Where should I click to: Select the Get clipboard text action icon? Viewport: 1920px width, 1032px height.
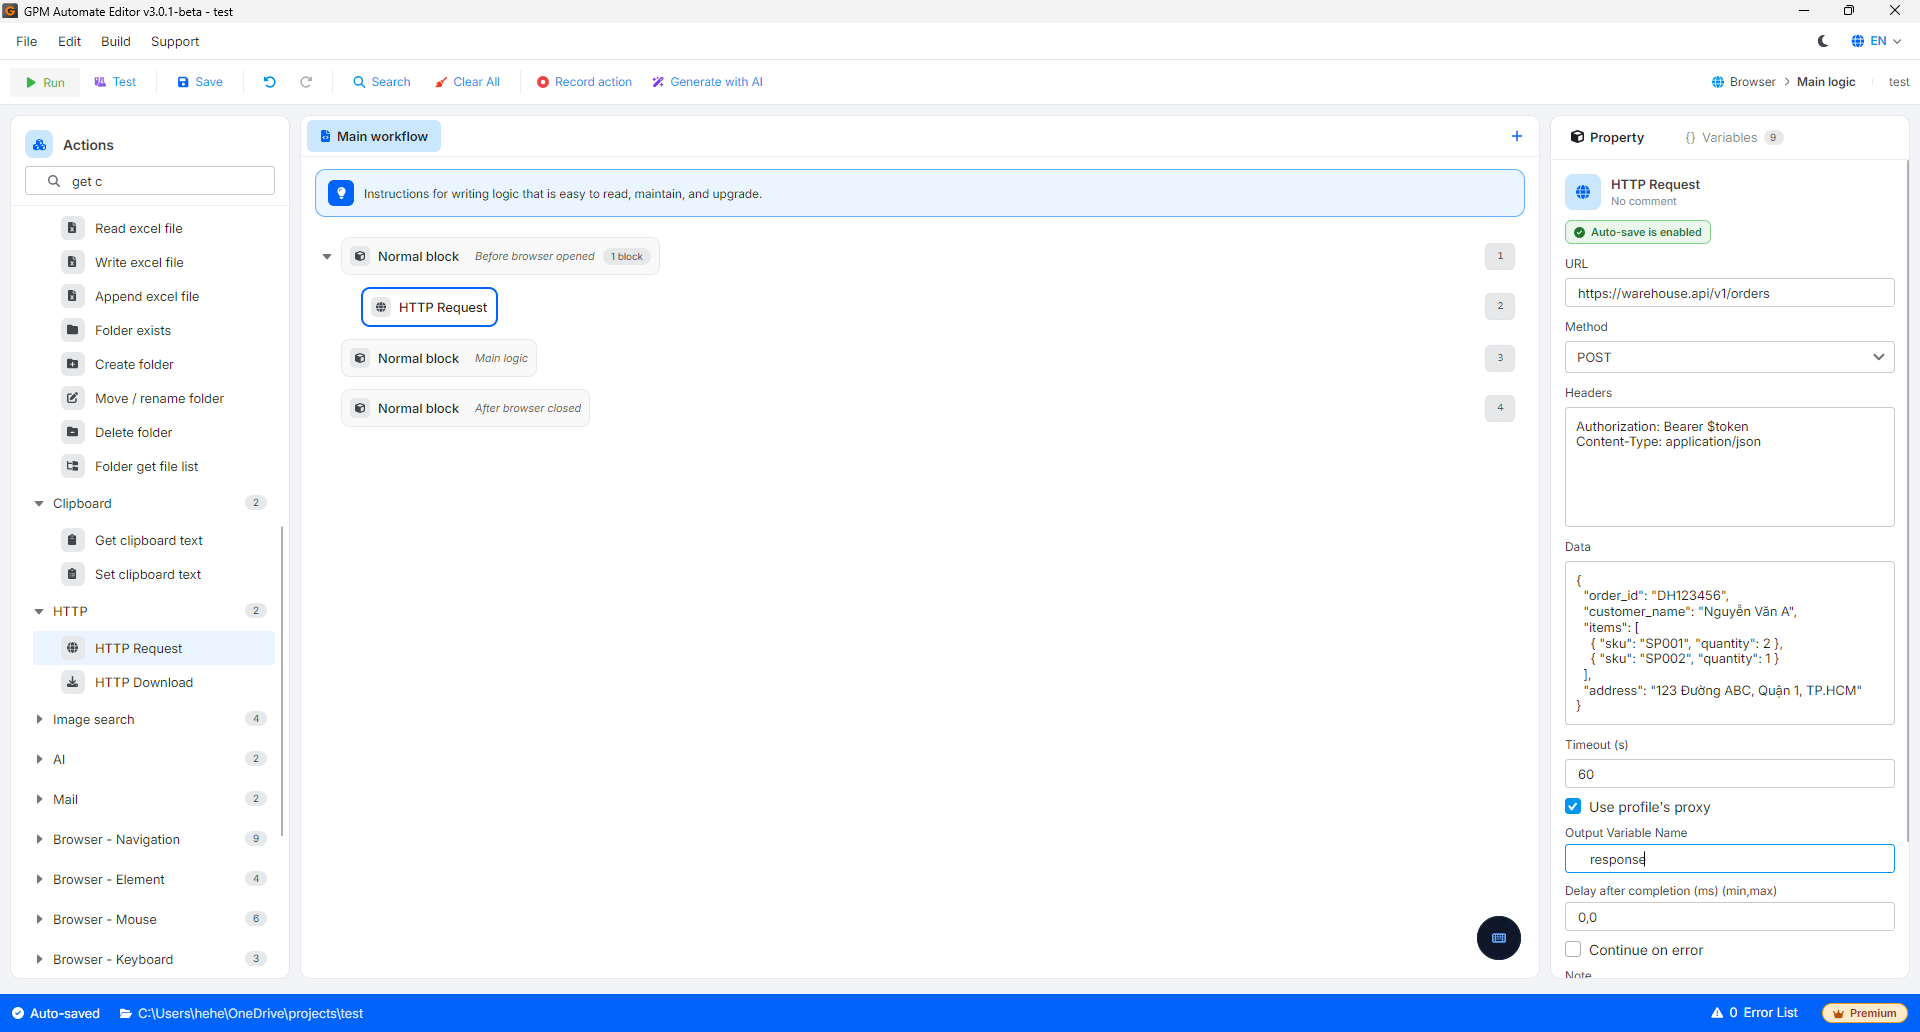(72, 540)
